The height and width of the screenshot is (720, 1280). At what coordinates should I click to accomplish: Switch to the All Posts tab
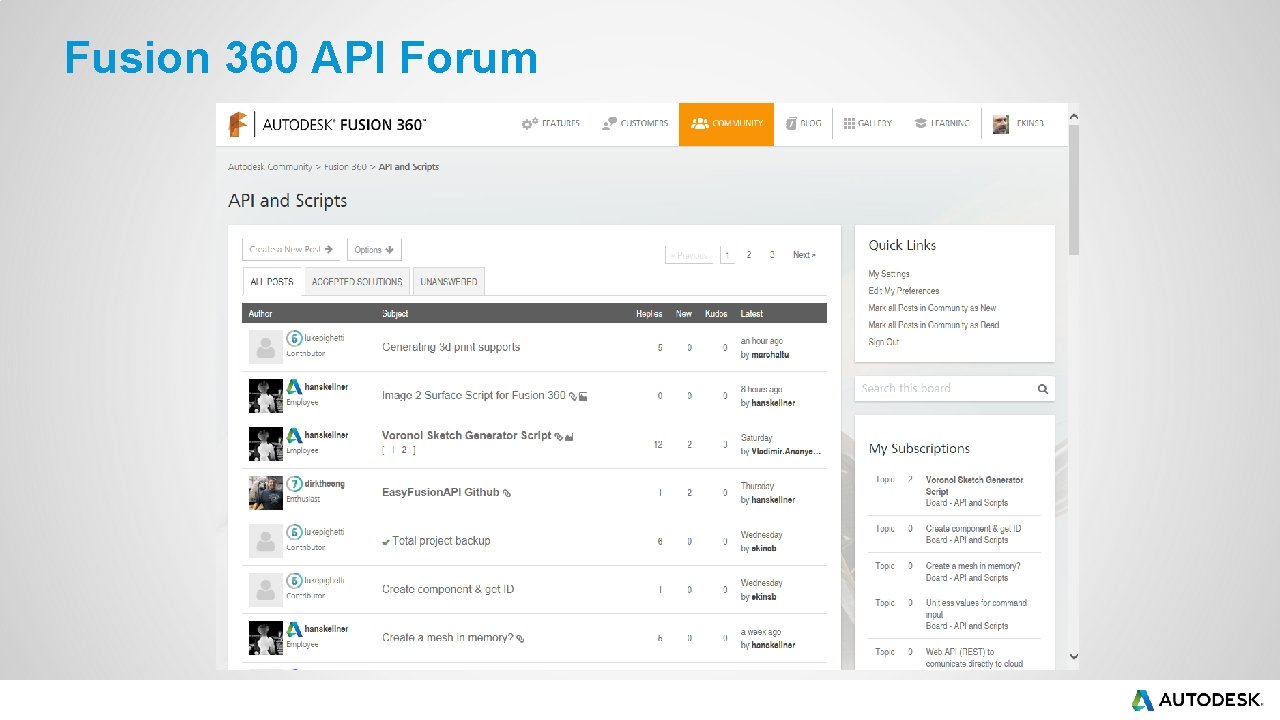pos(272,282)
